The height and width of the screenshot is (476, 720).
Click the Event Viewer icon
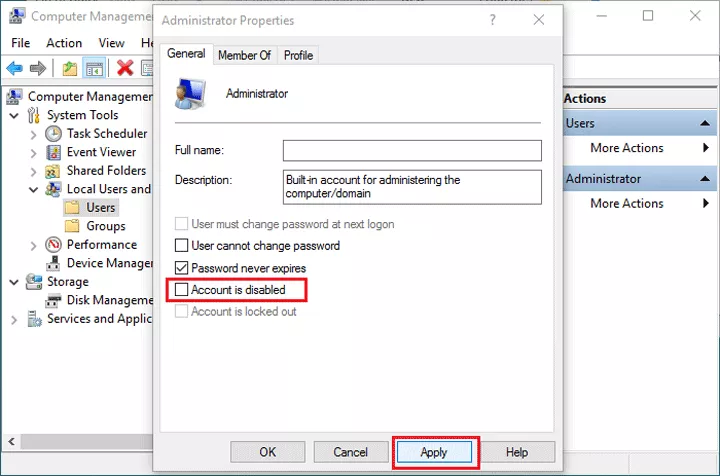click(53, 152)
